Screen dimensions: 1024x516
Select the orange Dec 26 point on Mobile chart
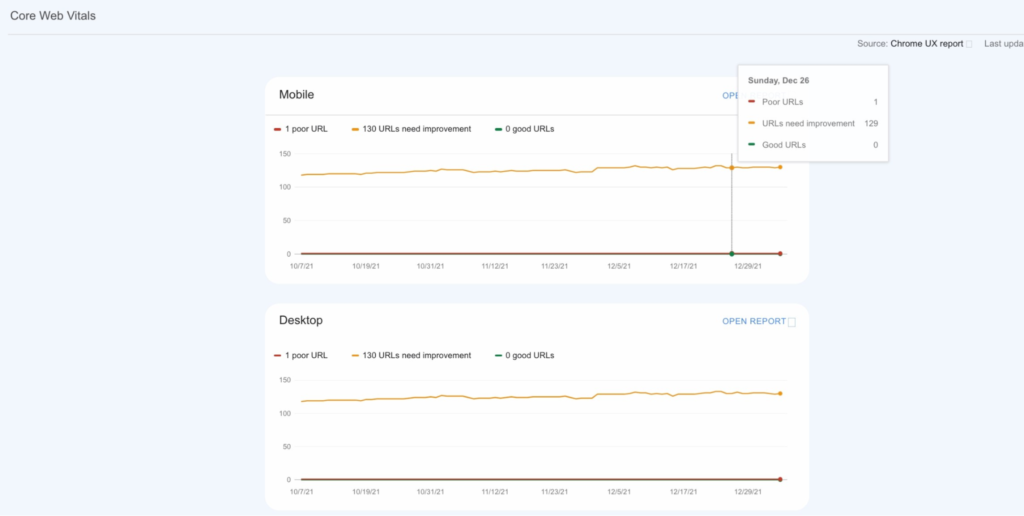[732, 167]
